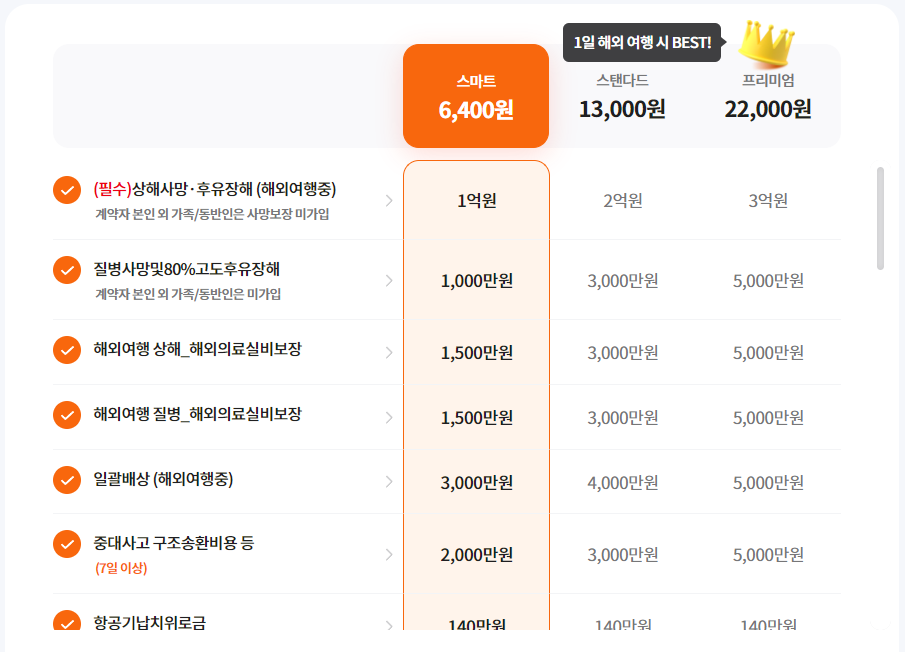Click the 3억원 cell under 프리미엄
905x652 pixels.
(x=766, y=200)
